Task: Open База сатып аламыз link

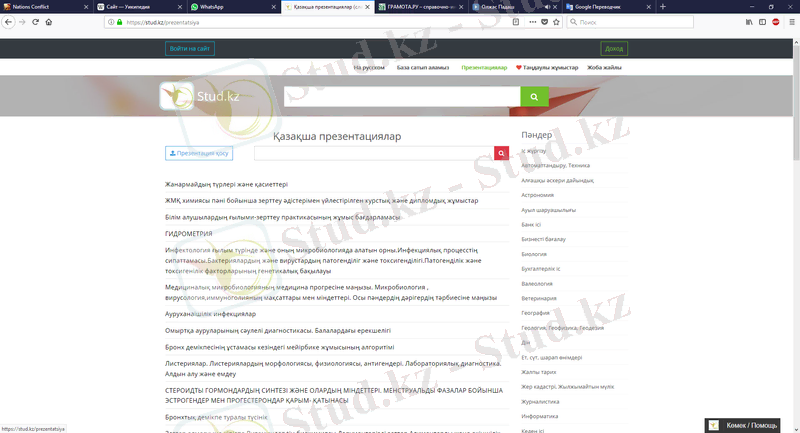Action: click(x=423, y=67)
